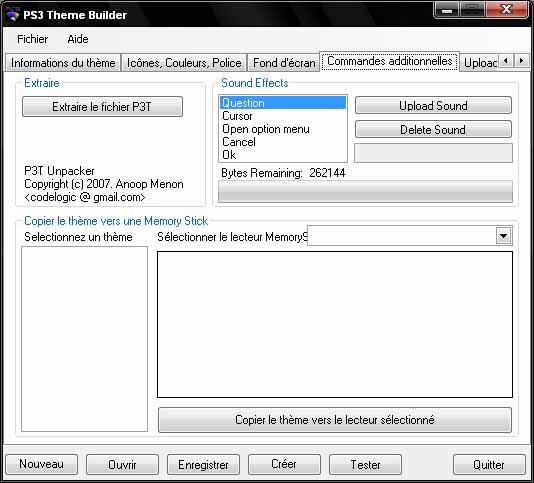Click the Delete Sound button
Image resolution: width=534 pixels, height=483 pixels.
(433, 129)
